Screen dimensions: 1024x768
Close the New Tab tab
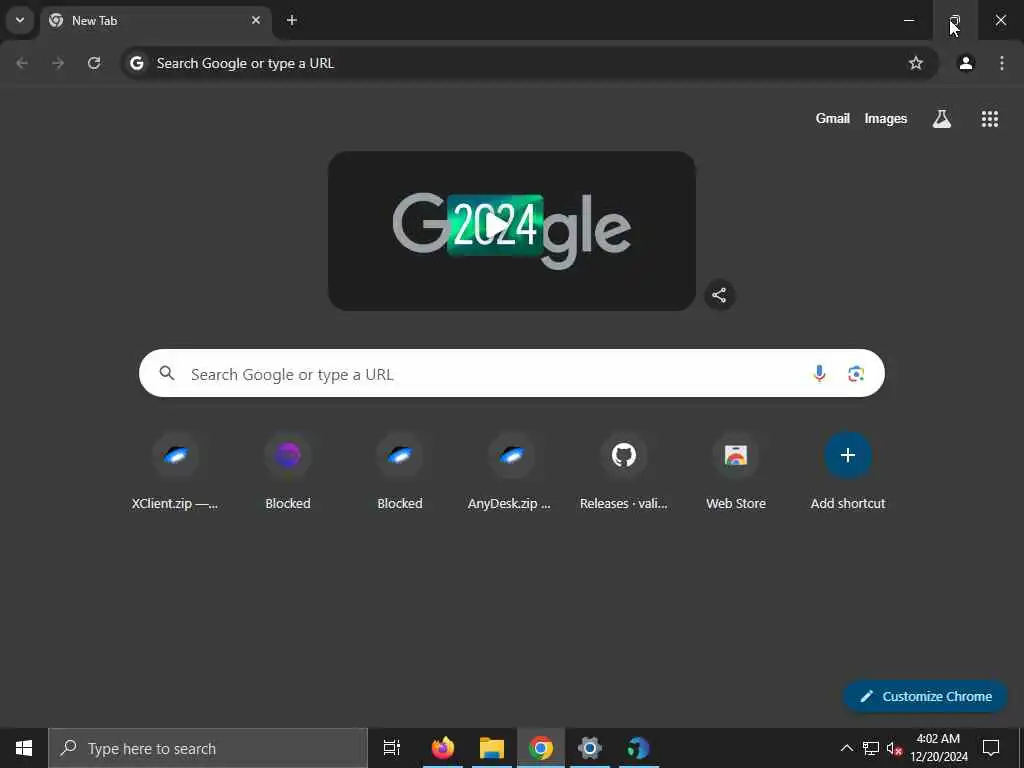(256, 20)
